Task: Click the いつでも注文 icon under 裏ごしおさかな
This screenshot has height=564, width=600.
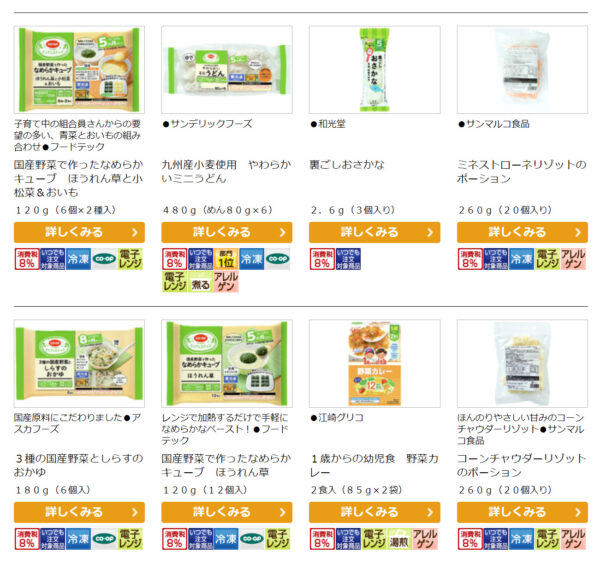Action: click(x=348, y=259)
